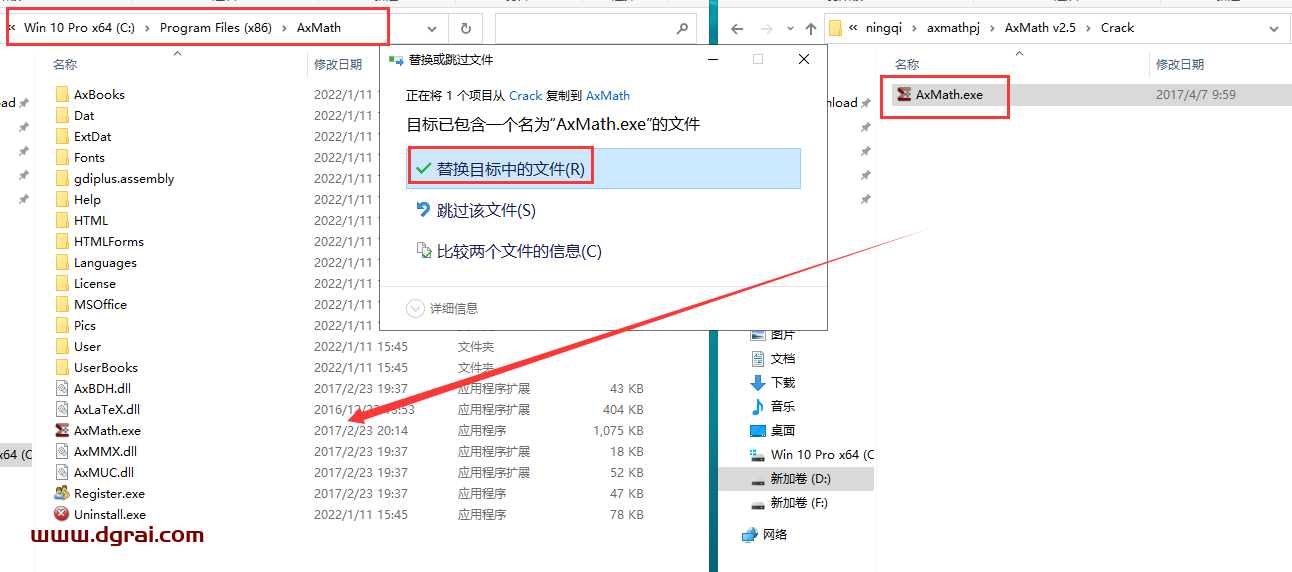Select the Dat folder
The image size is (1292, 572).
point(84,115)
